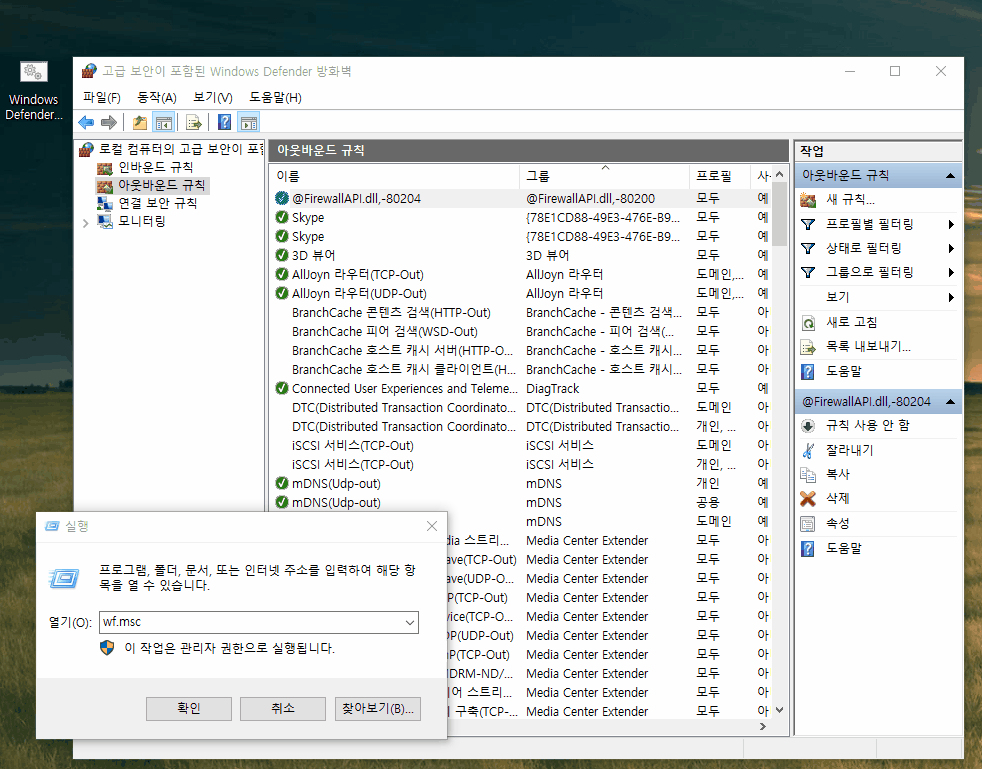Click the export list (목록 내보내기) action icon
The image size is (982, 769).
click(x=809, y=347)
